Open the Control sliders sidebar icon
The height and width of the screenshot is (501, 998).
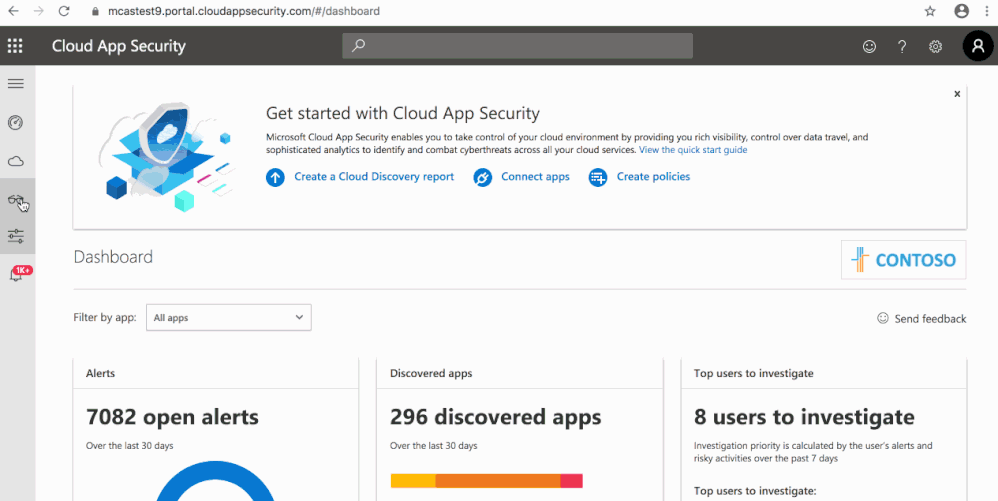[16, 236]
